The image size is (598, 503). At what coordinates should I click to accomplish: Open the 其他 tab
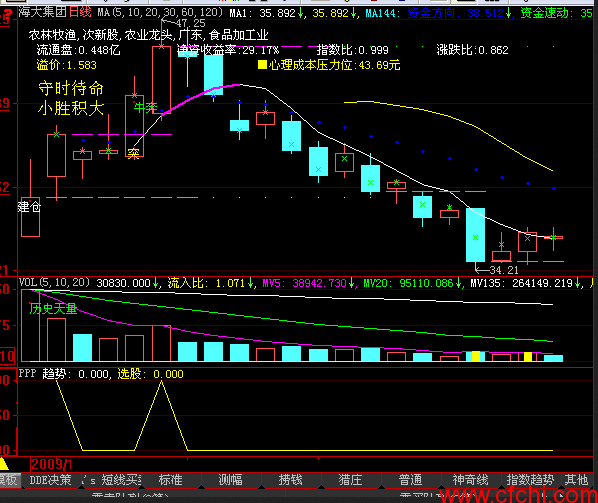[x=577, y=480]
